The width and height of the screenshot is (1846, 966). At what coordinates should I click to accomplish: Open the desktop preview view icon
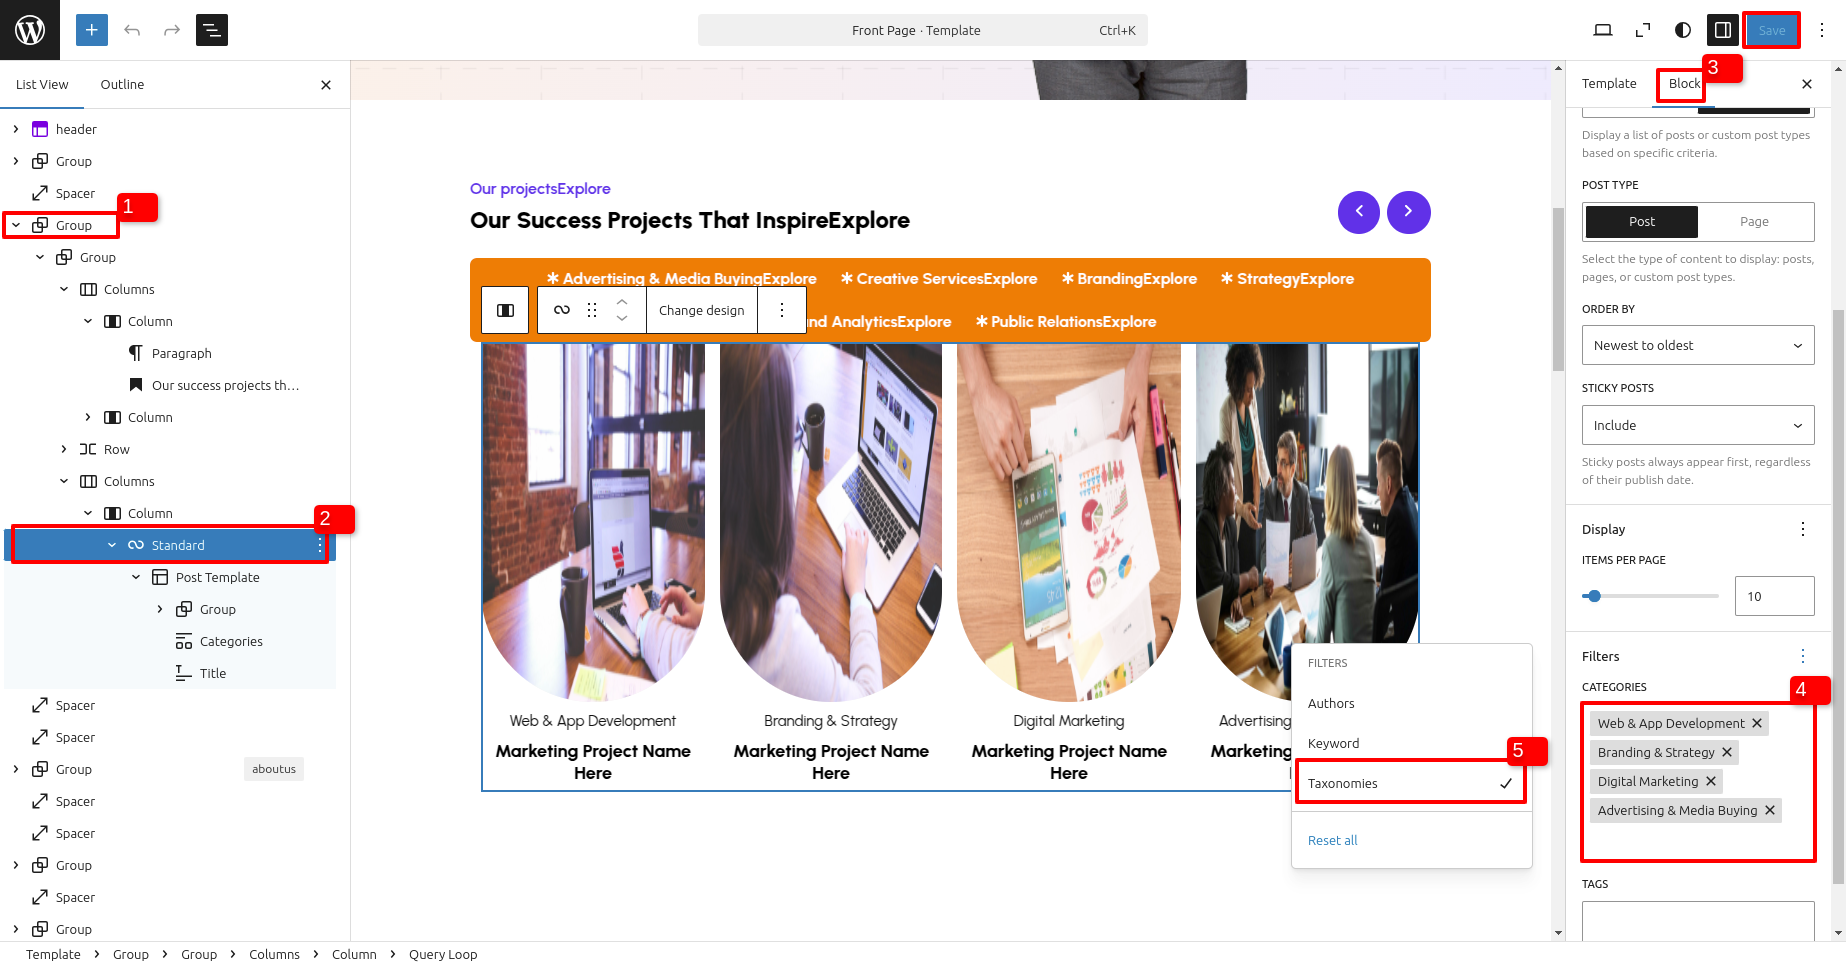coord(1603,30)
